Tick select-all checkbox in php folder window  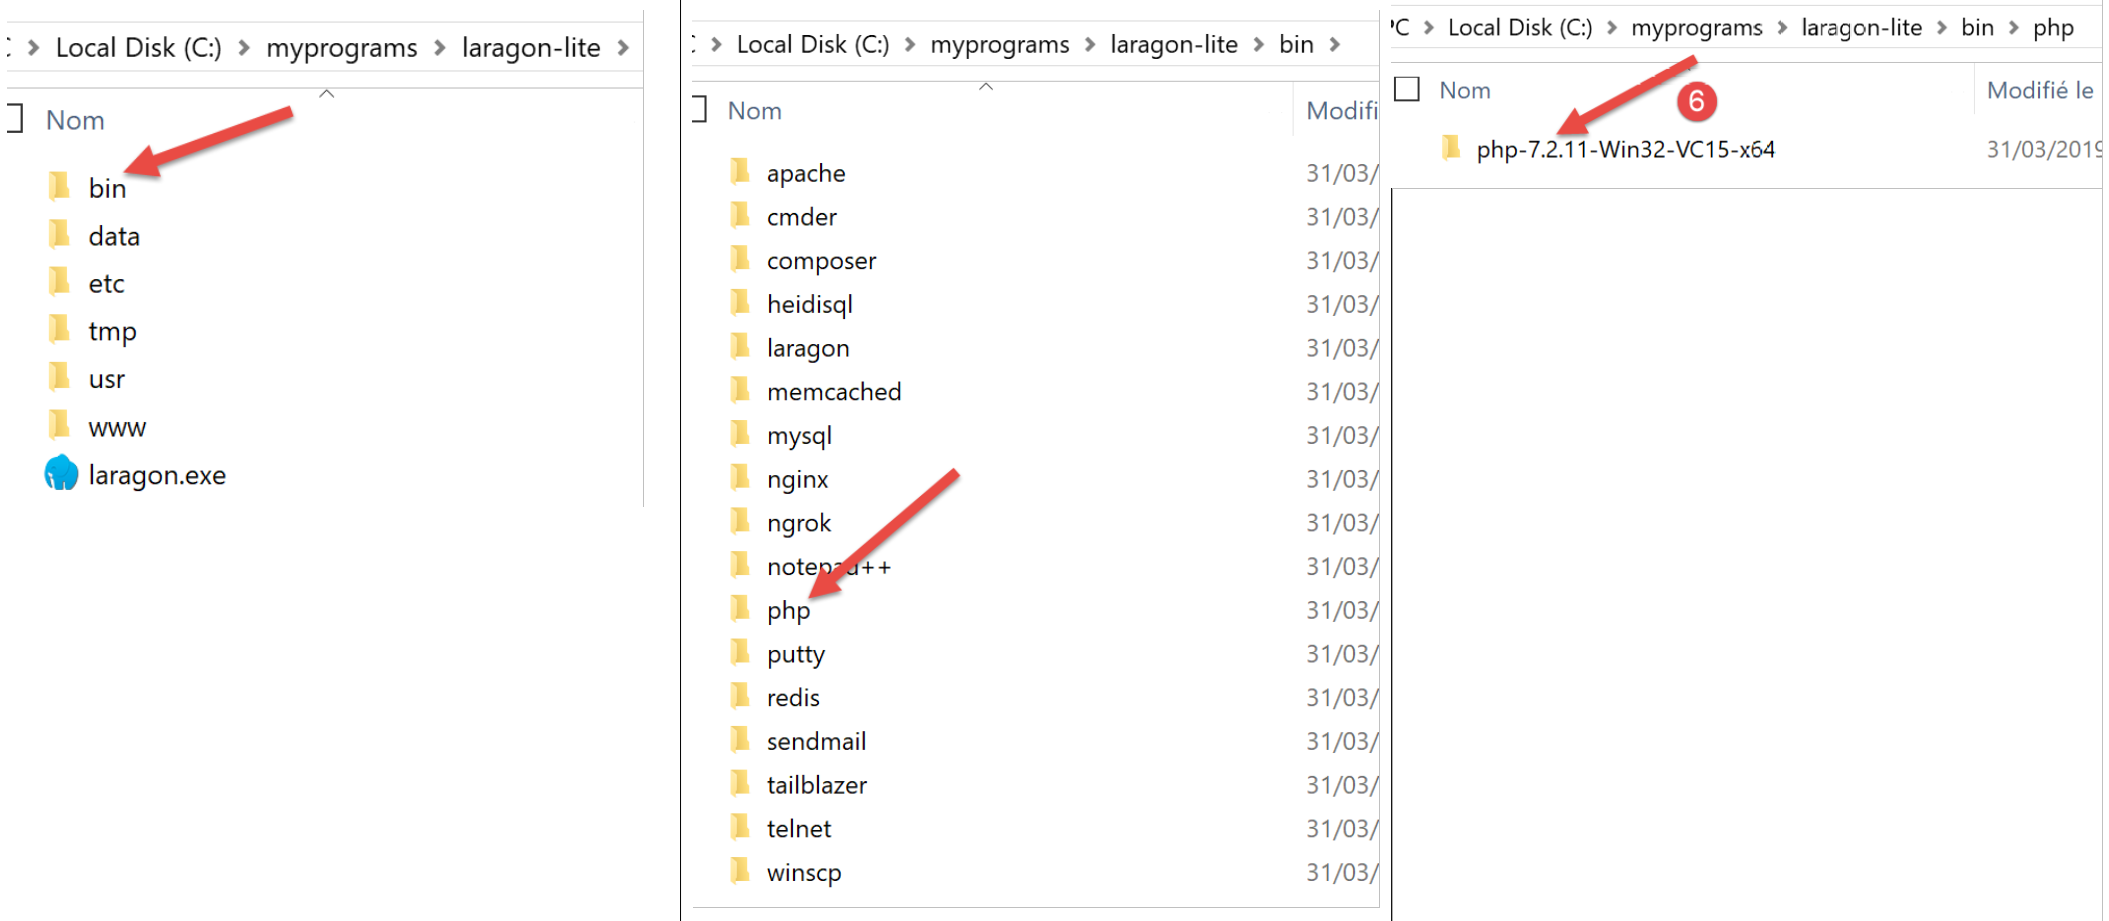coord(1407,90)
